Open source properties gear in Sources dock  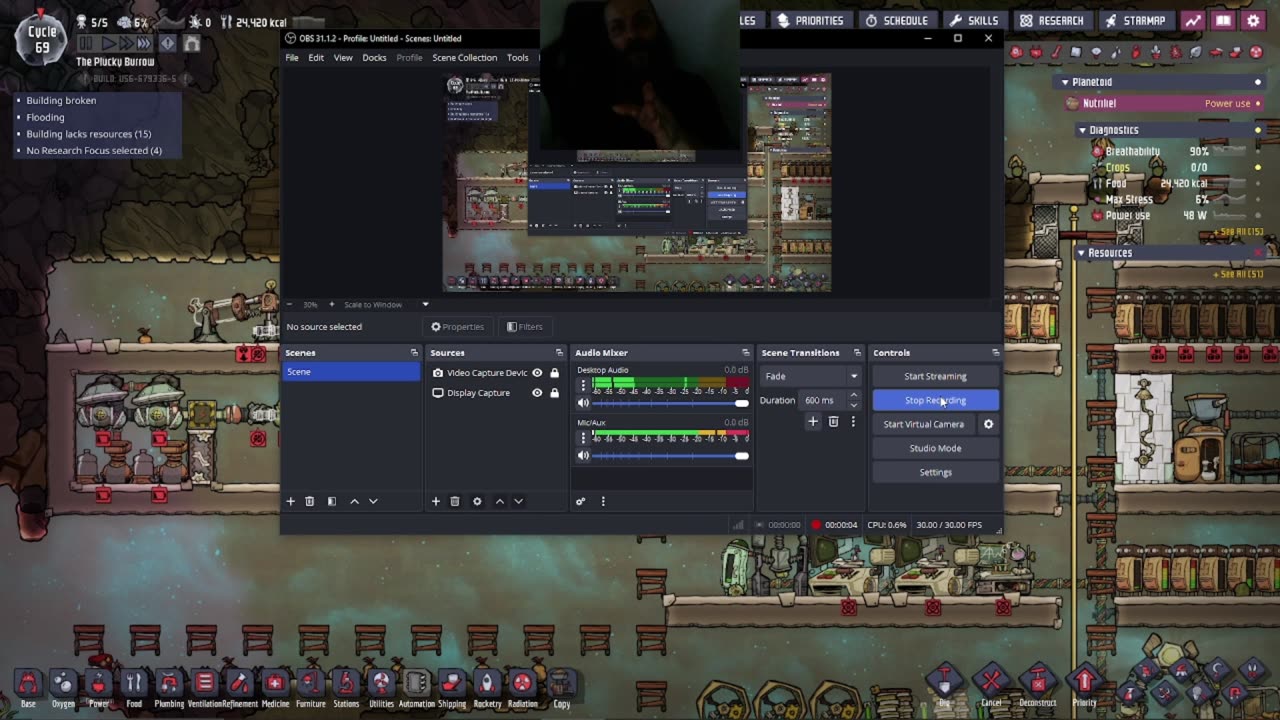pyautogui.click(x=477, y=501)
